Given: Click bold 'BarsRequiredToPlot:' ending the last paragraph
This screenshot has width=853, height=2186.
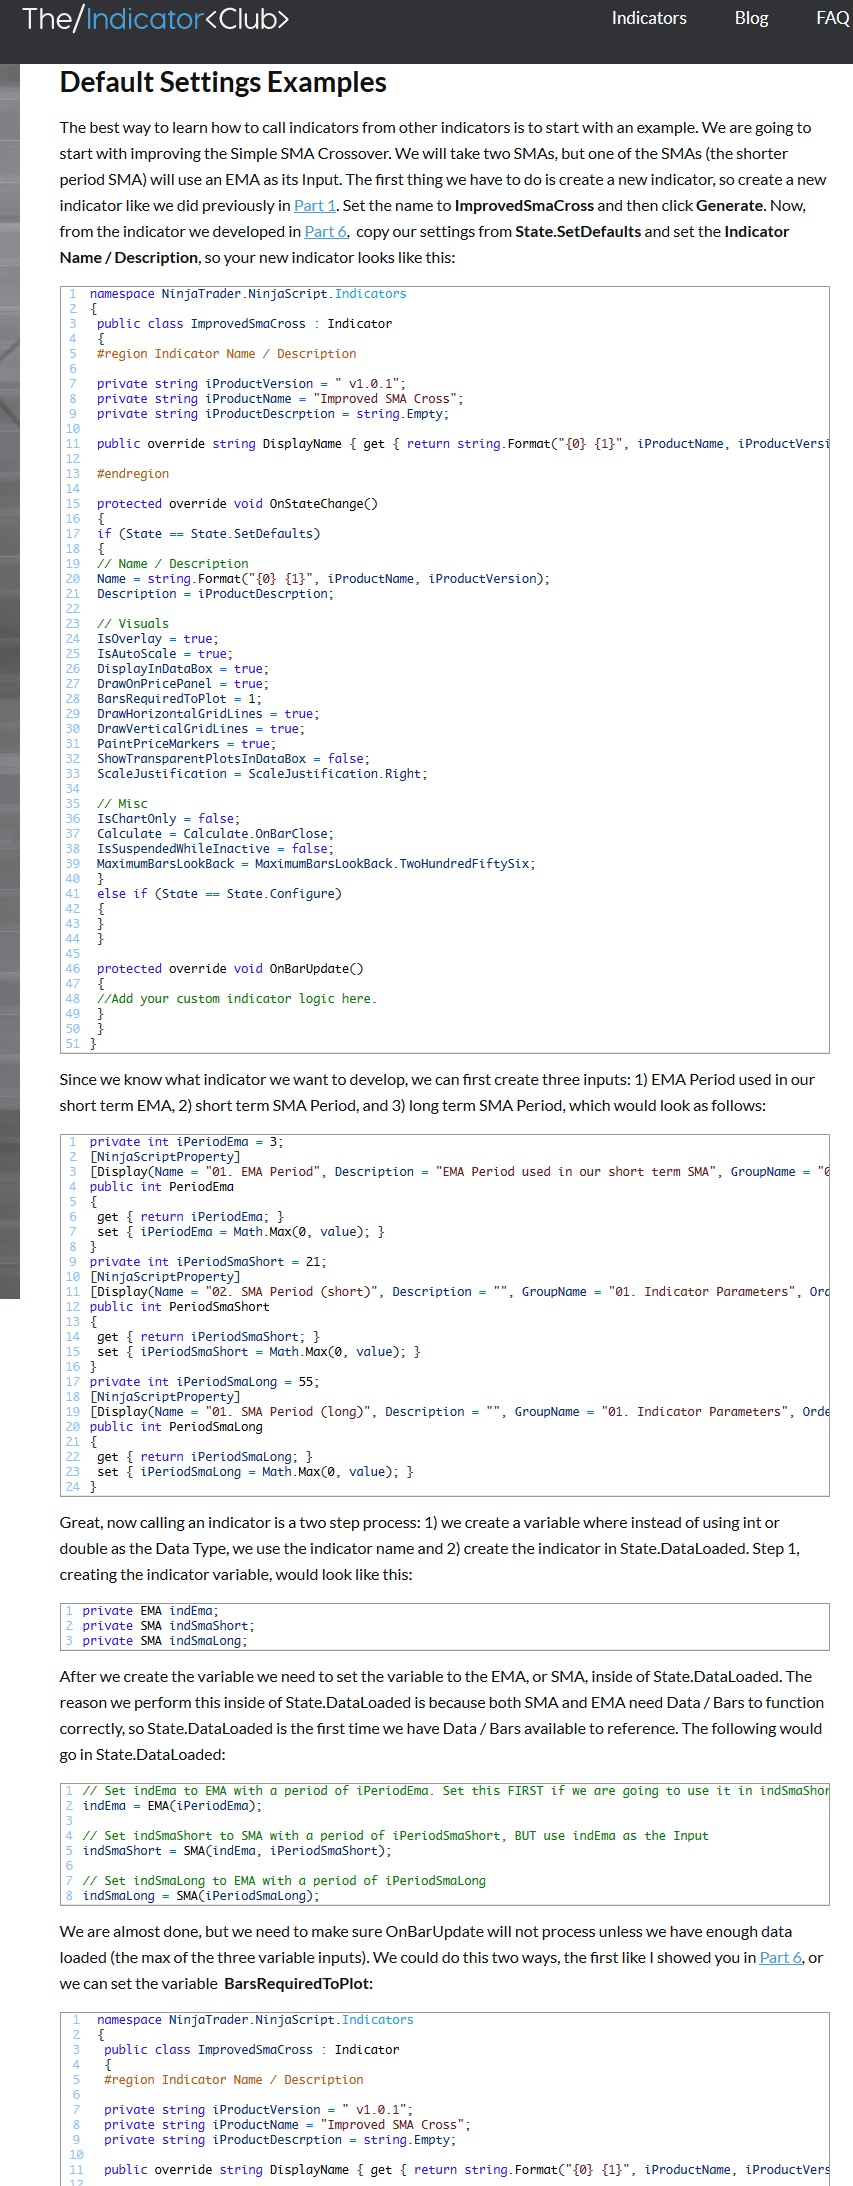Looking at the screenshot, I should (298, 1983).
